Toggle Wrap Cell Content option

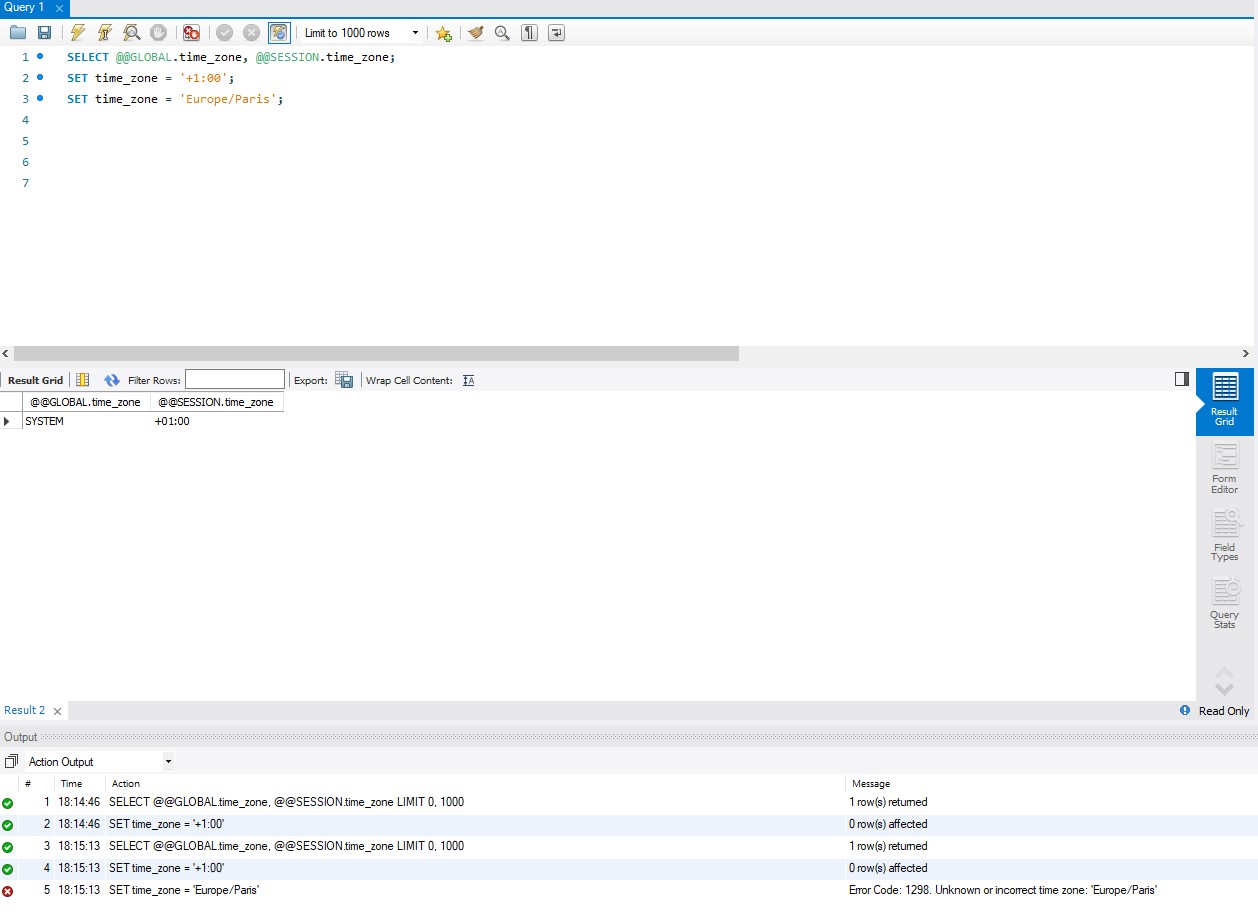click(x=468, y=380)
